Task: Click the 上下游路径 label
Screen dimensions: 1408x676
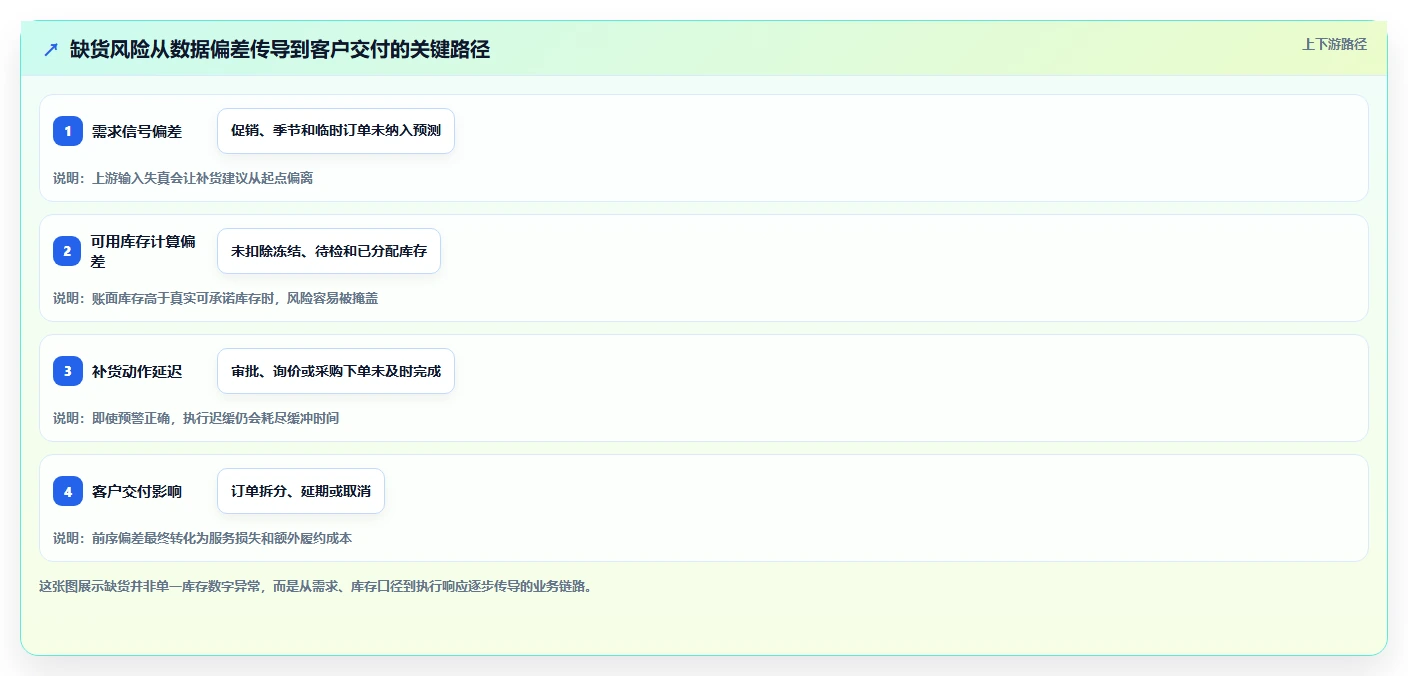Action: point(1334,44)
